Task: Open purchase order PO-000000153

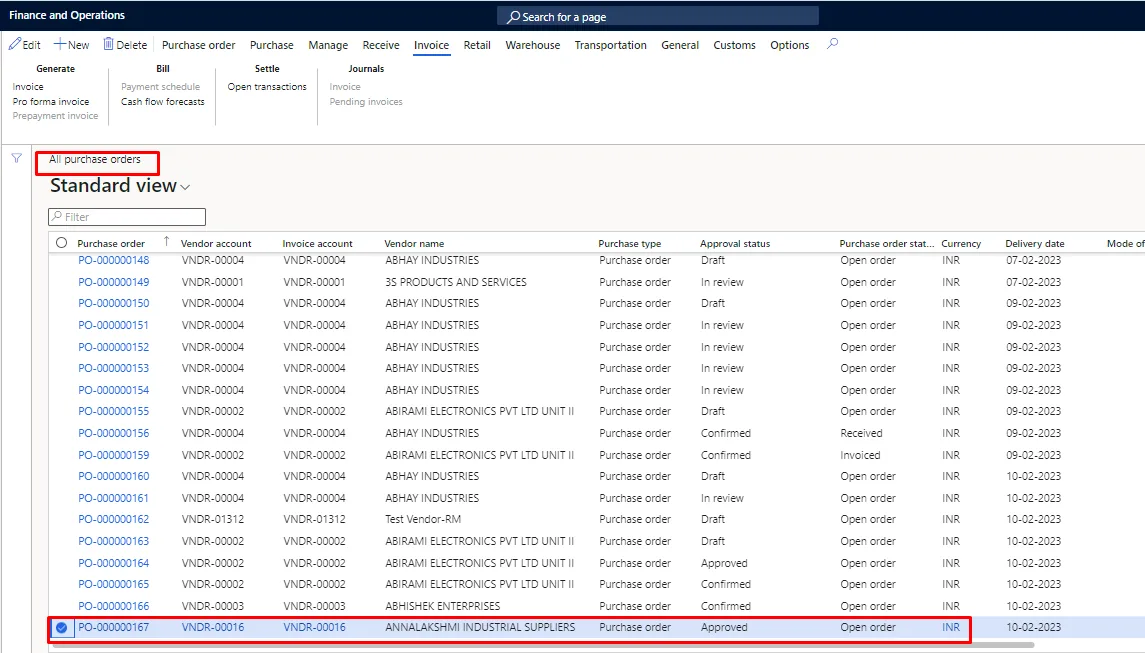Action: (x=114, y=368)
